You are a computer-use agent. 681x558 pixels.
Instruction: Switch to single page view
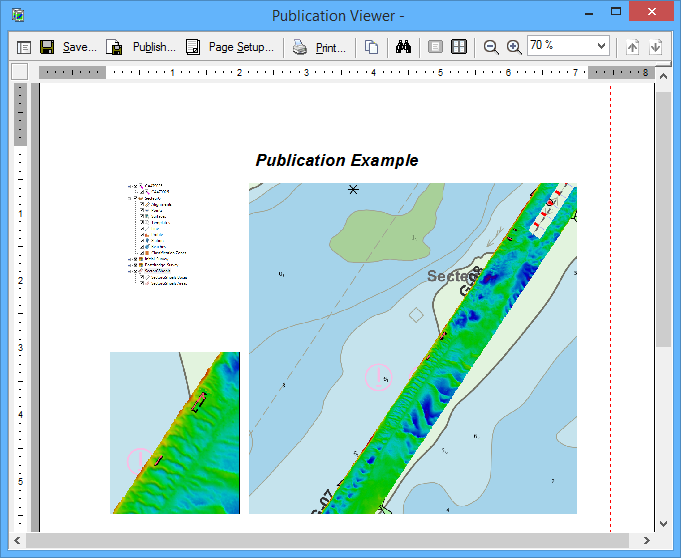(x=435, y=47)
